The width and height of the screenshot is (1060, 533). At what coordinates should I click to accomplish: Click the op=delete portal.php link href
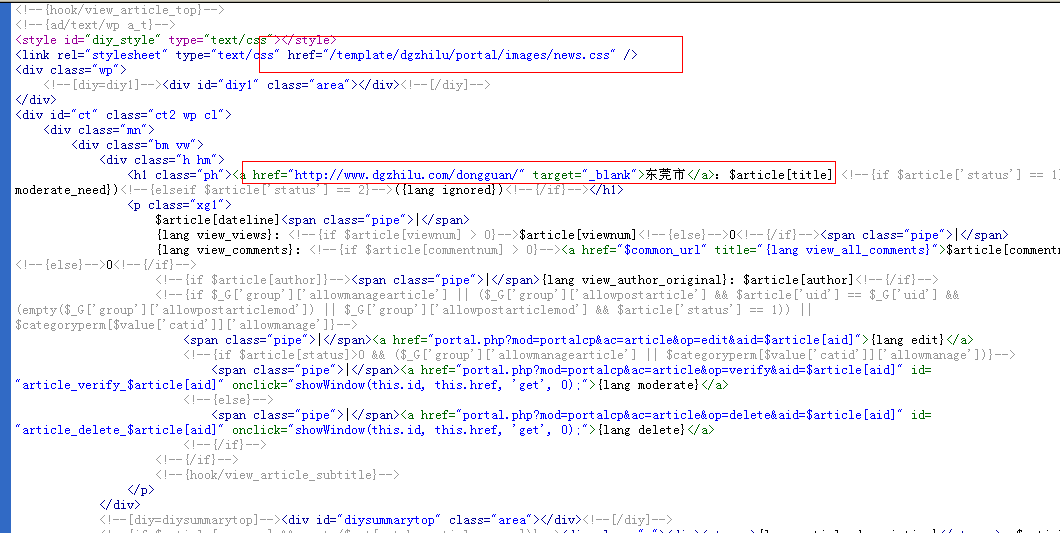tap(679, 415)
